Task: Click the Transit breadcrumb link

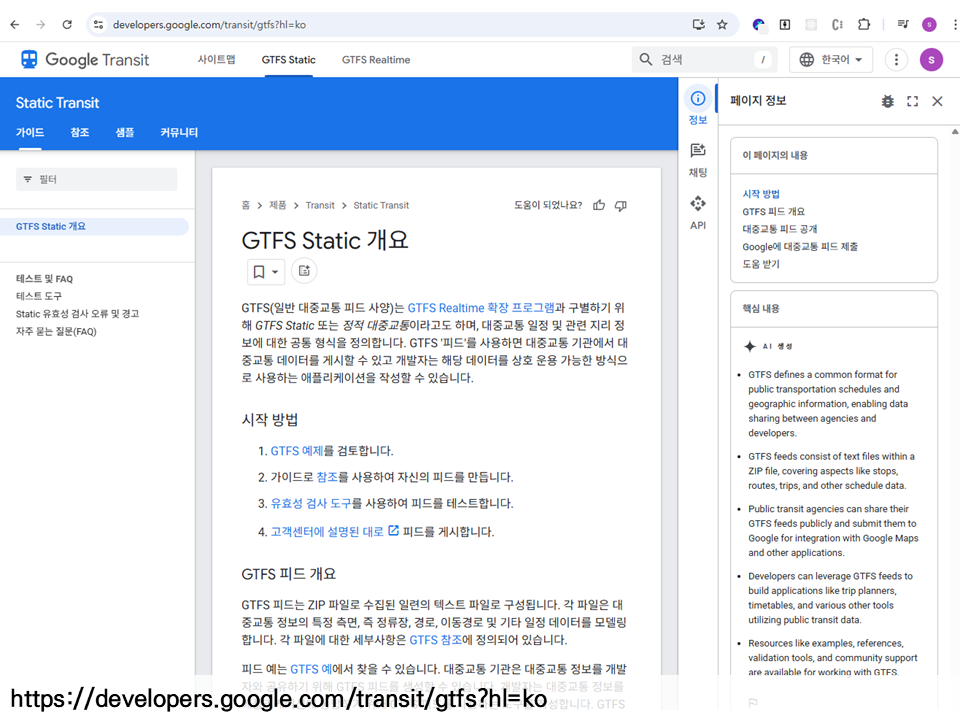Action: 320,205
